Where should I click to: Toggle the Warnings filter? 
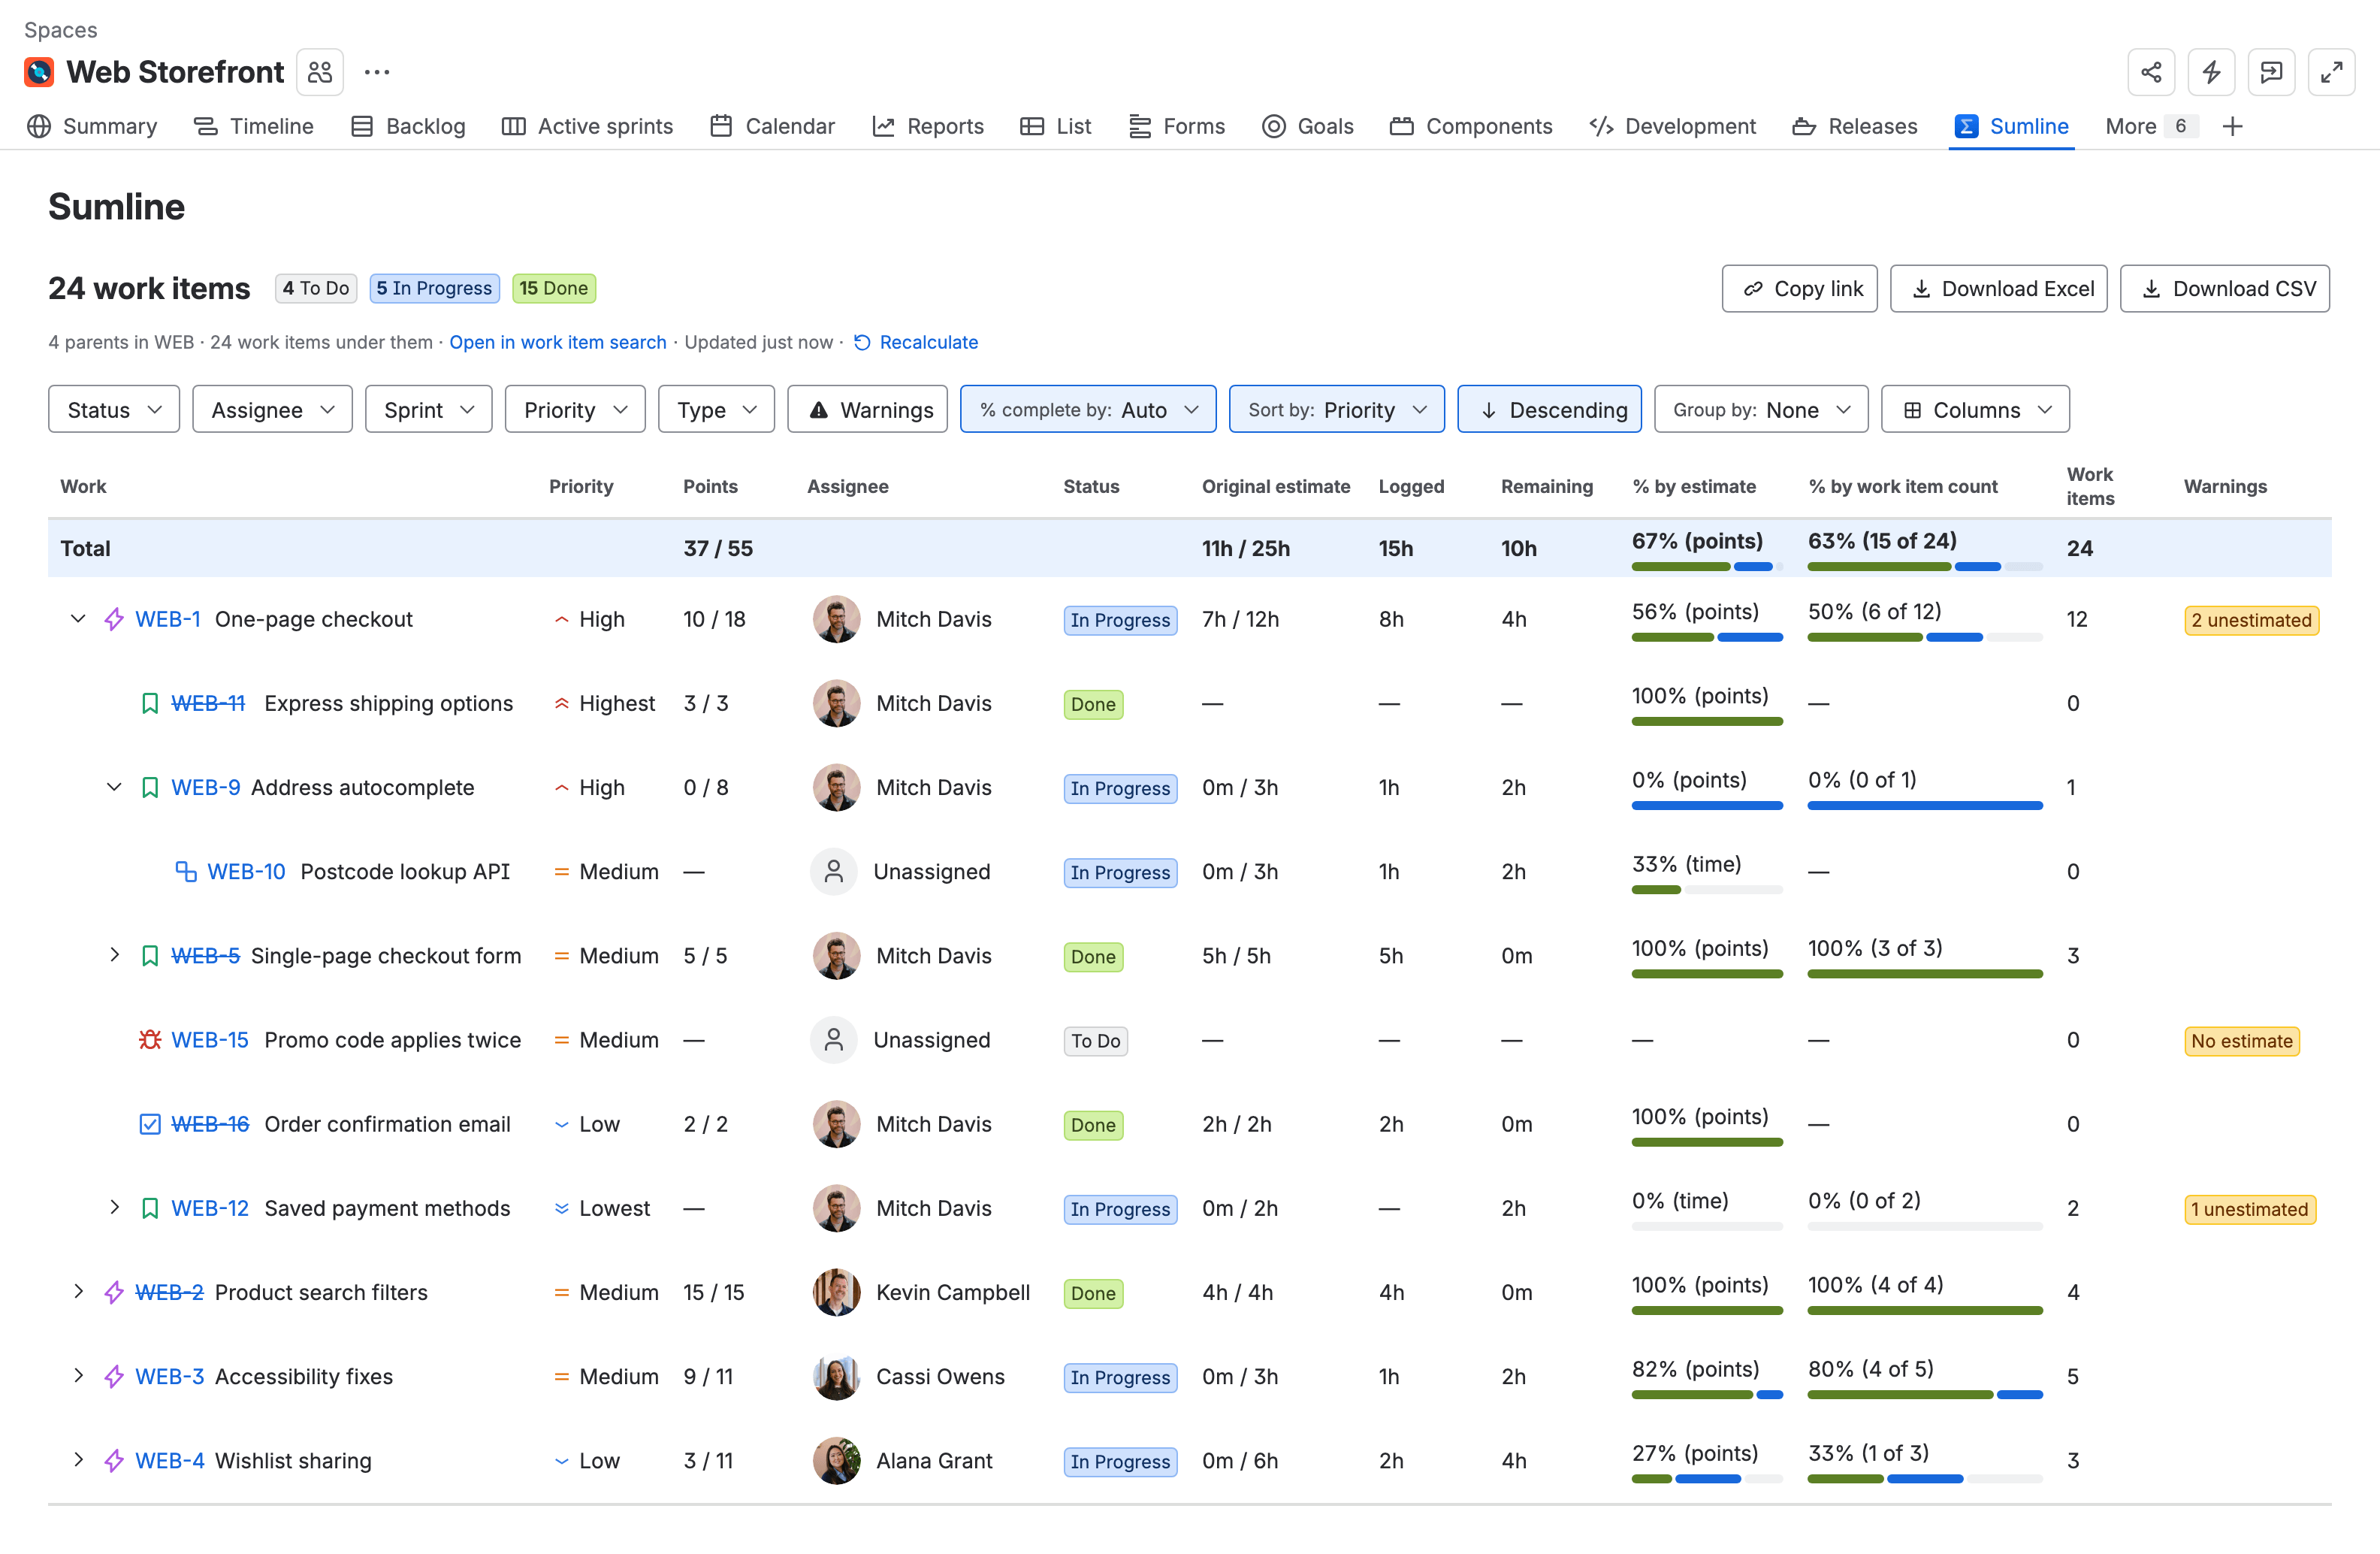(867, 409)
